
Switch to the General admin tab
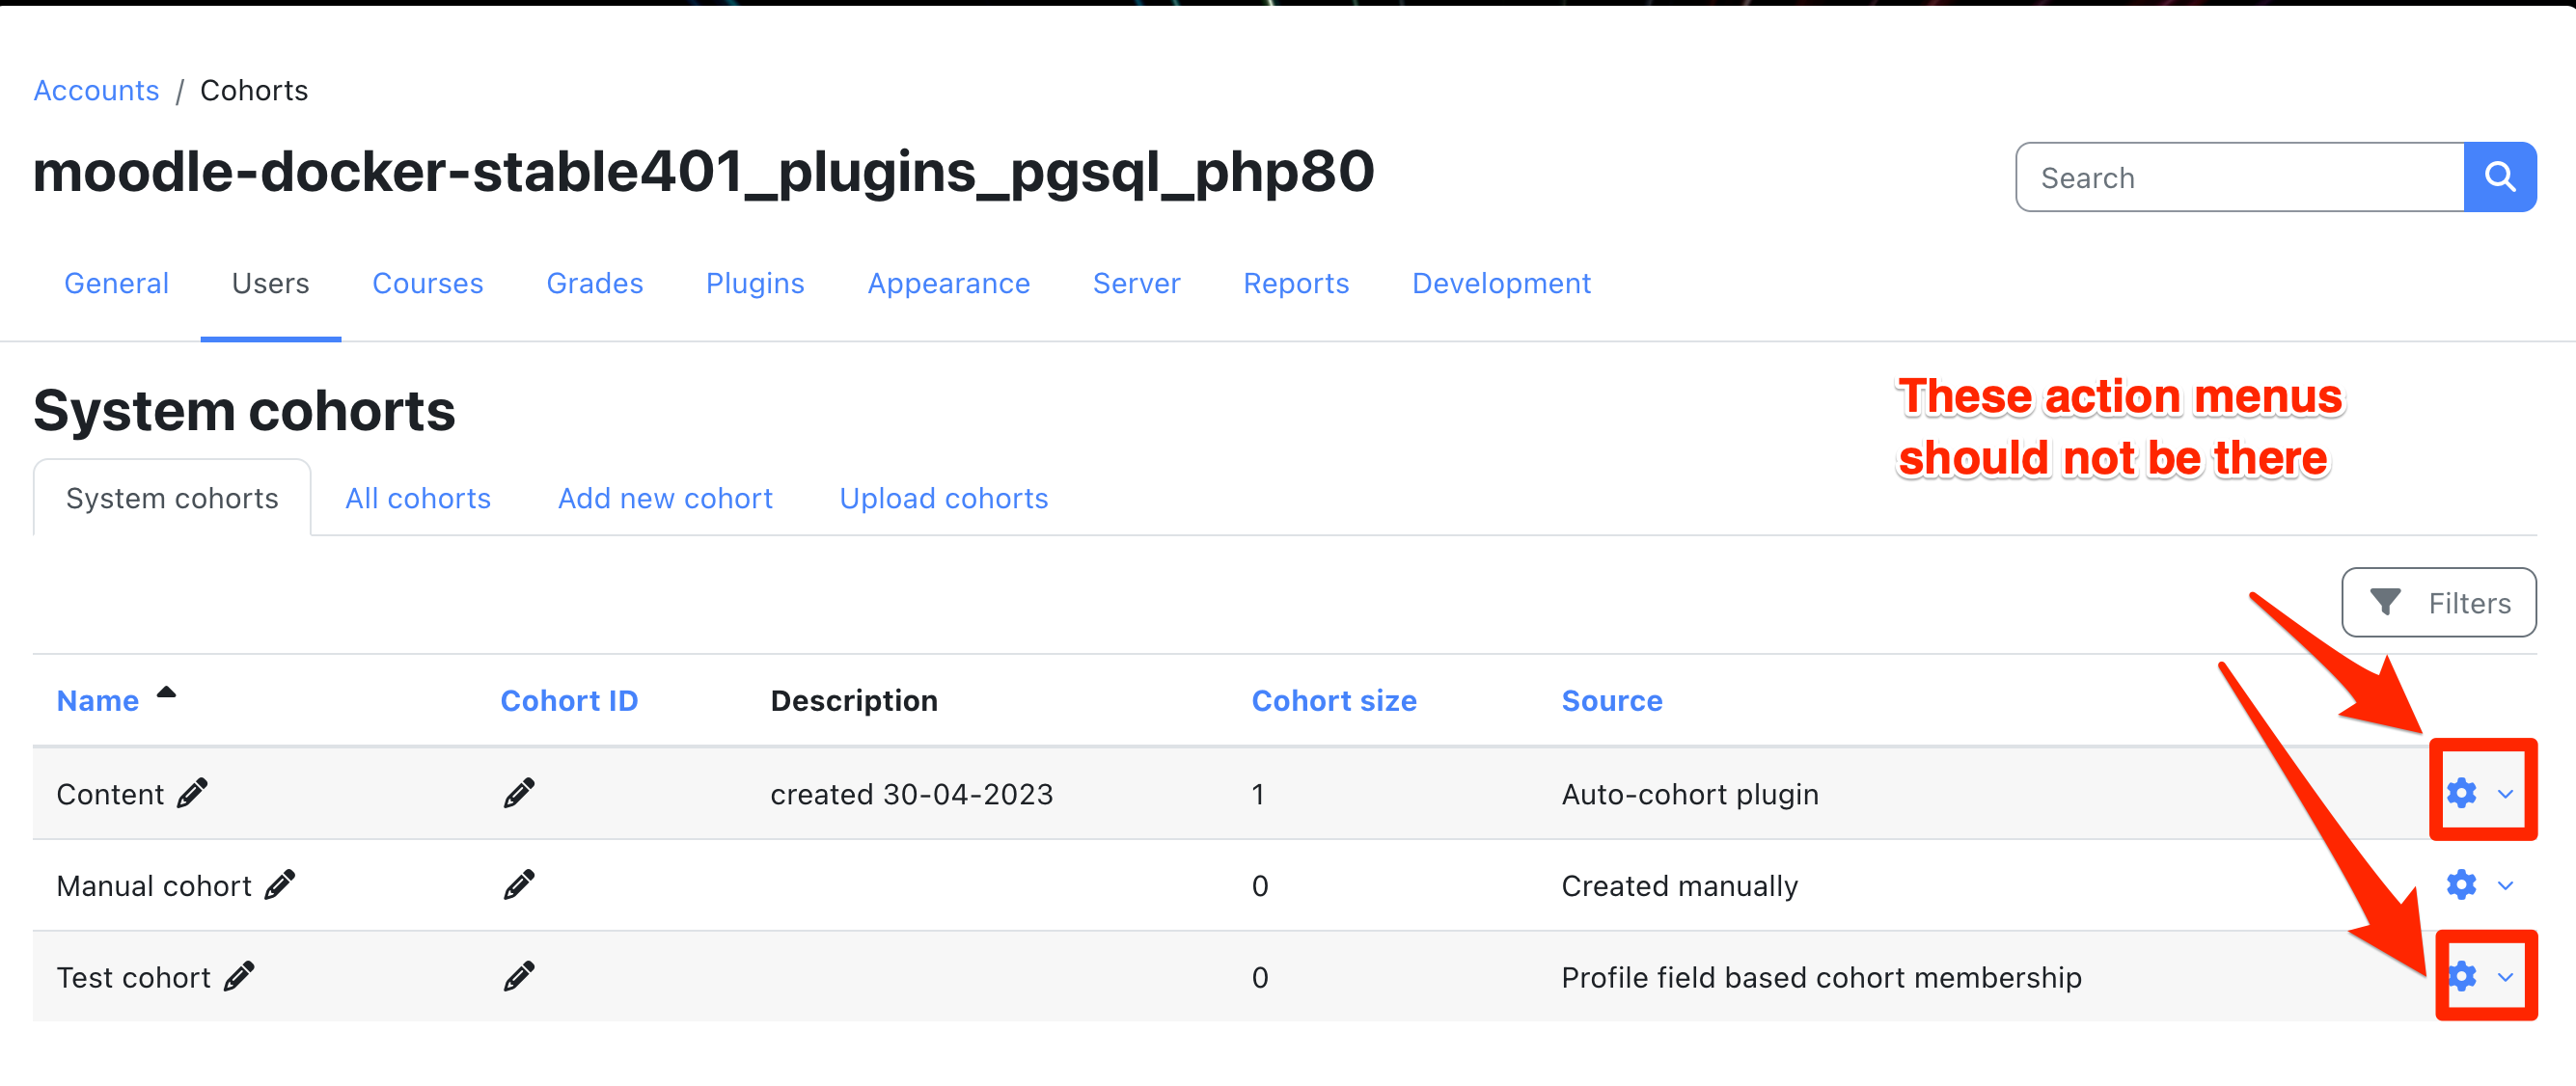116,283
